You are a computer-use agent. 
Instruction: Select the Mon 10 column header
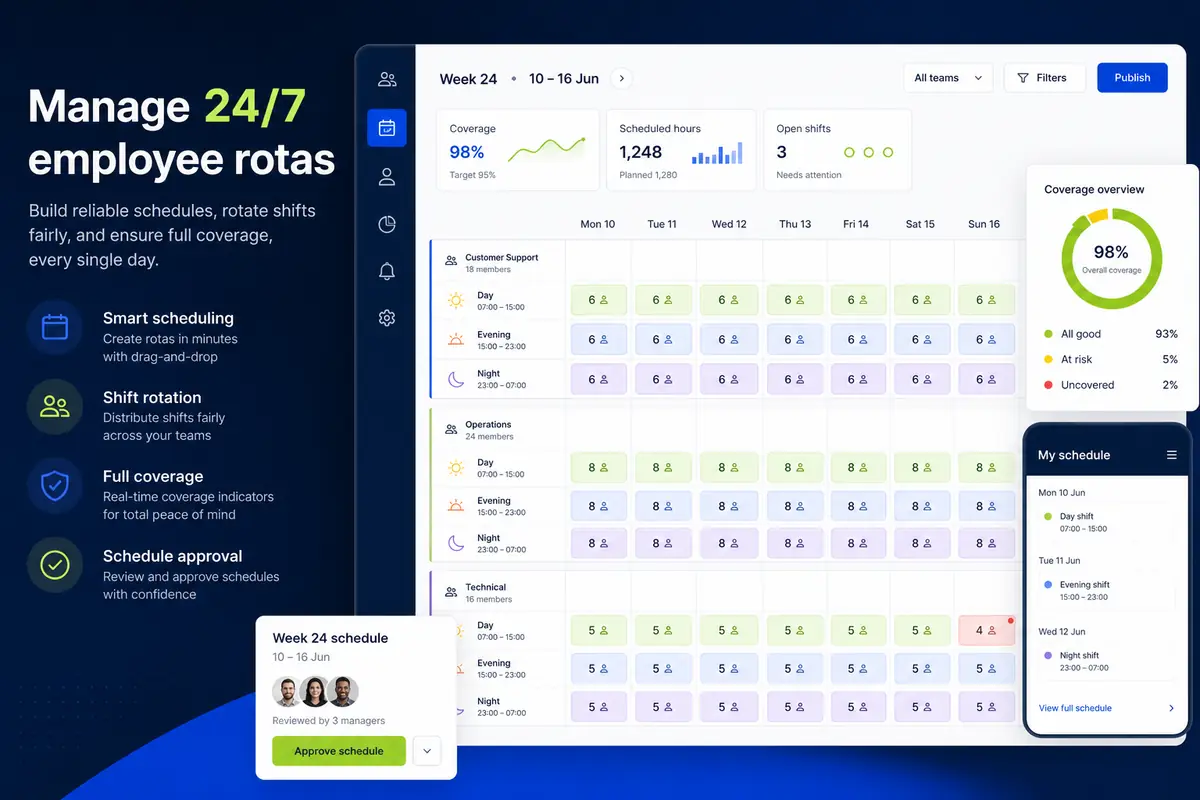(598, 224)
